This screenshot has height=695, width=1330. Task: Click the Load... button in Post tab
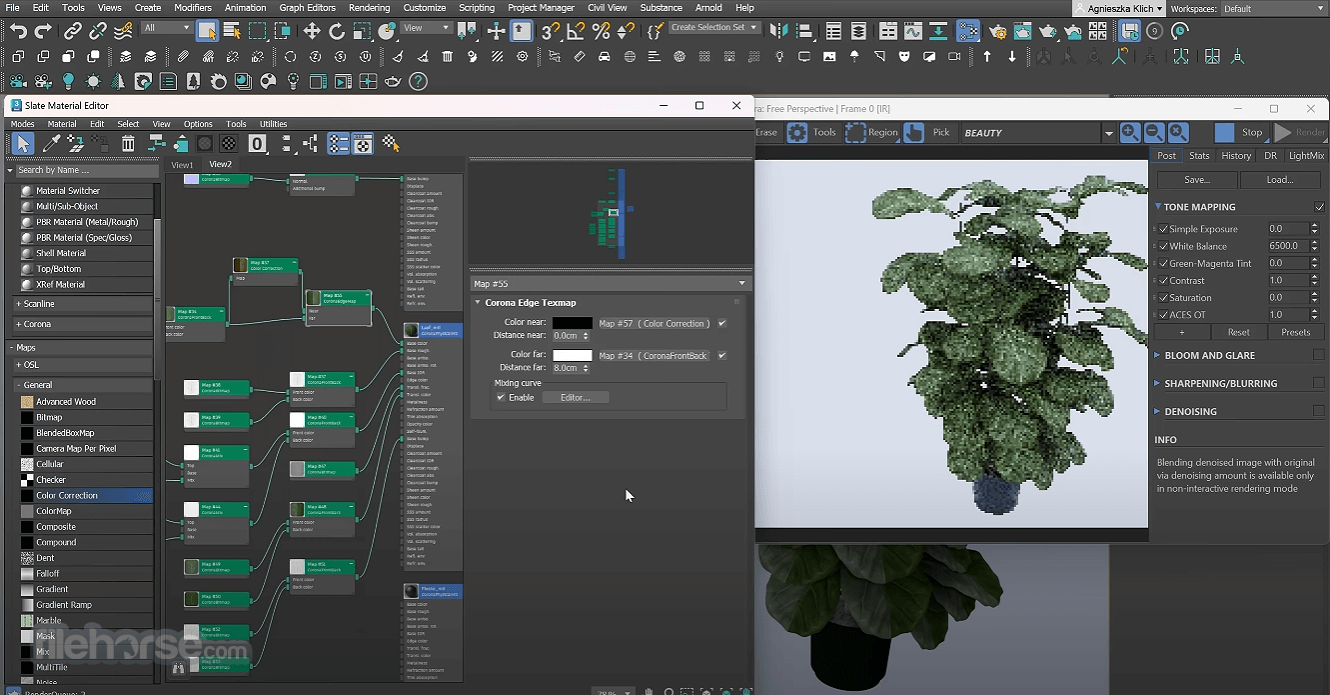(x=1280, y=180)
